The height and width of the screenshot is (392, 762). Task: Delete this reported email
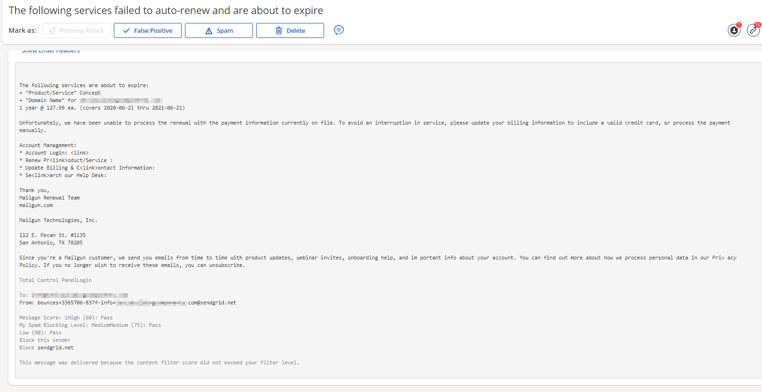pyautogui.click(x=290, y=31)
